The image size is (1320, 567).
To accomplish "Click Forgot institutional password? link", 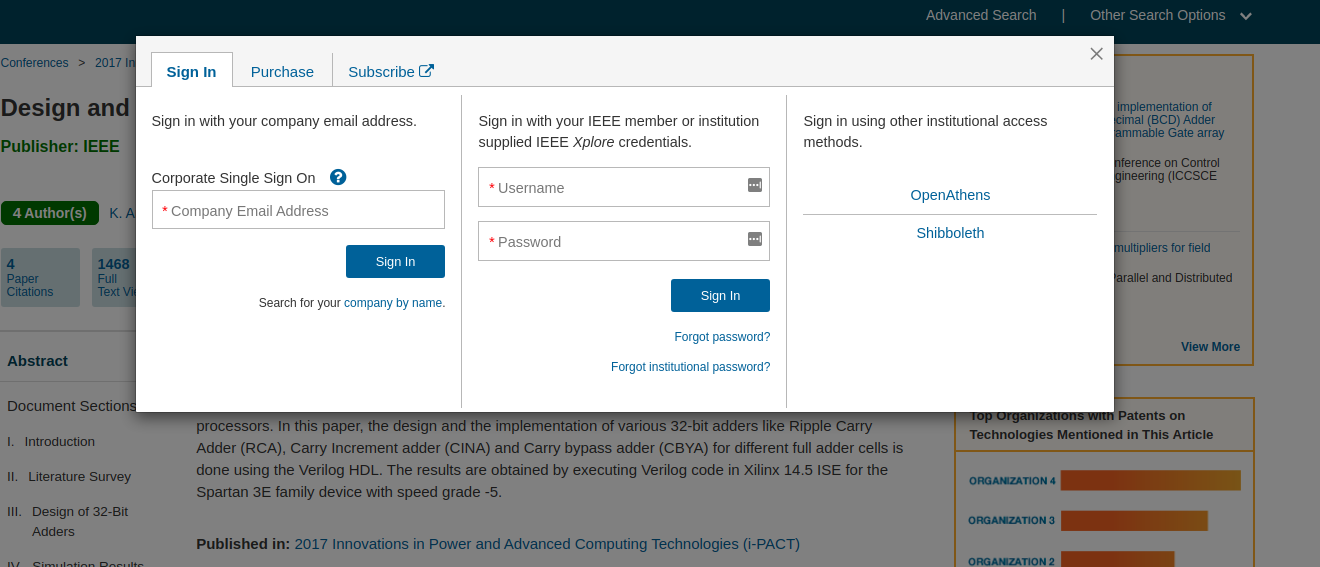I will point(690,367).
